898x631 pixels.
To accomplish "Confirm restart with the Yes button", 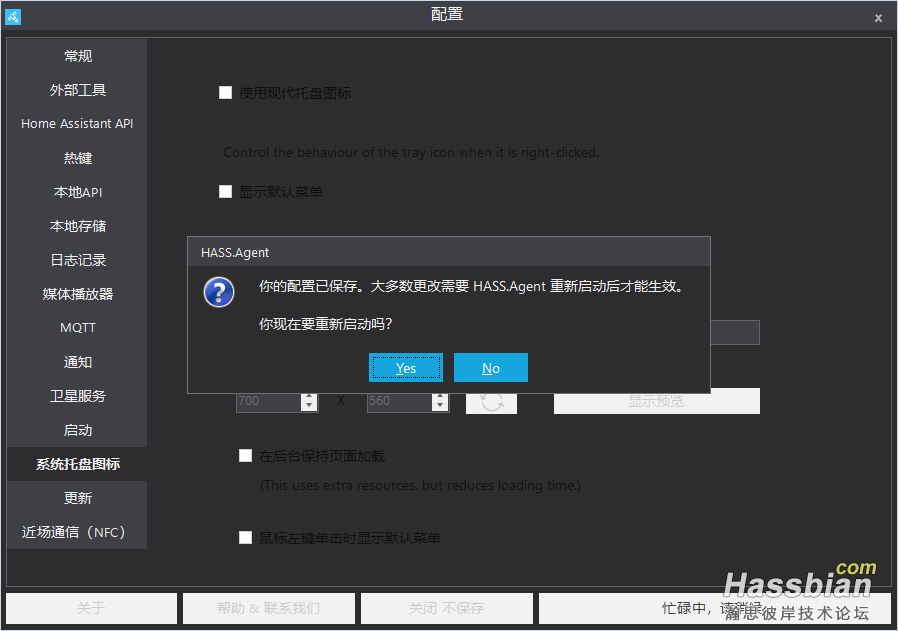I will click(x=405, y=368).
